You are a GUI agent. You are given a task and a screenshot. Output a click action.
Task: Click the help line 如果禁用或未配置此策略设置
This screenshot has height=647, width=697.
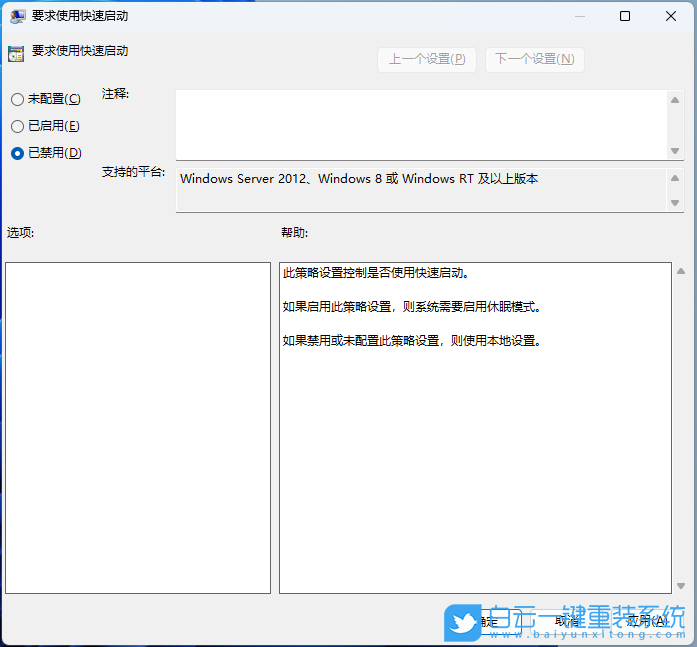tap(412, 341)
